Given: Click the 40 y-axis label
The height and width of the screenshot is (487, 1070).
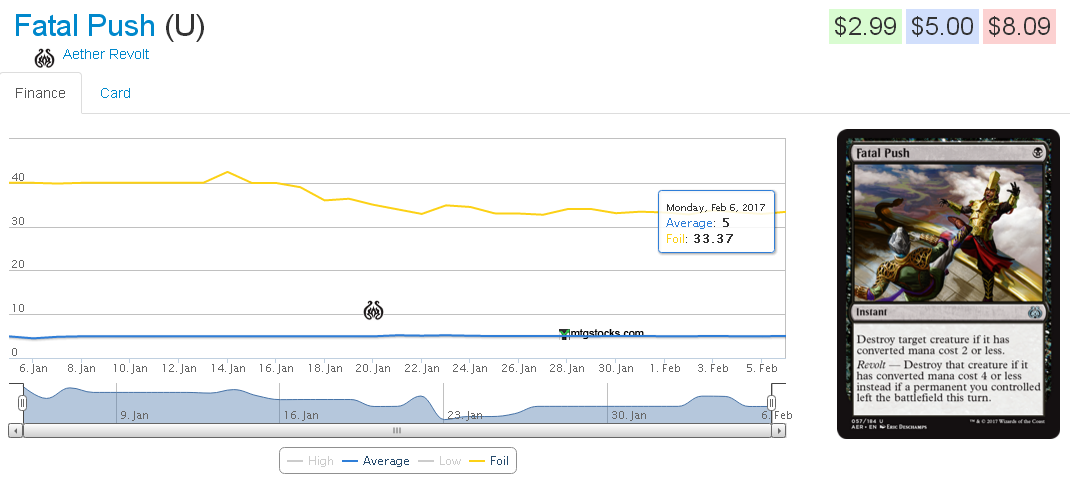Looking at the screenshot, I should pyautogui.click(x=18, y=177).
